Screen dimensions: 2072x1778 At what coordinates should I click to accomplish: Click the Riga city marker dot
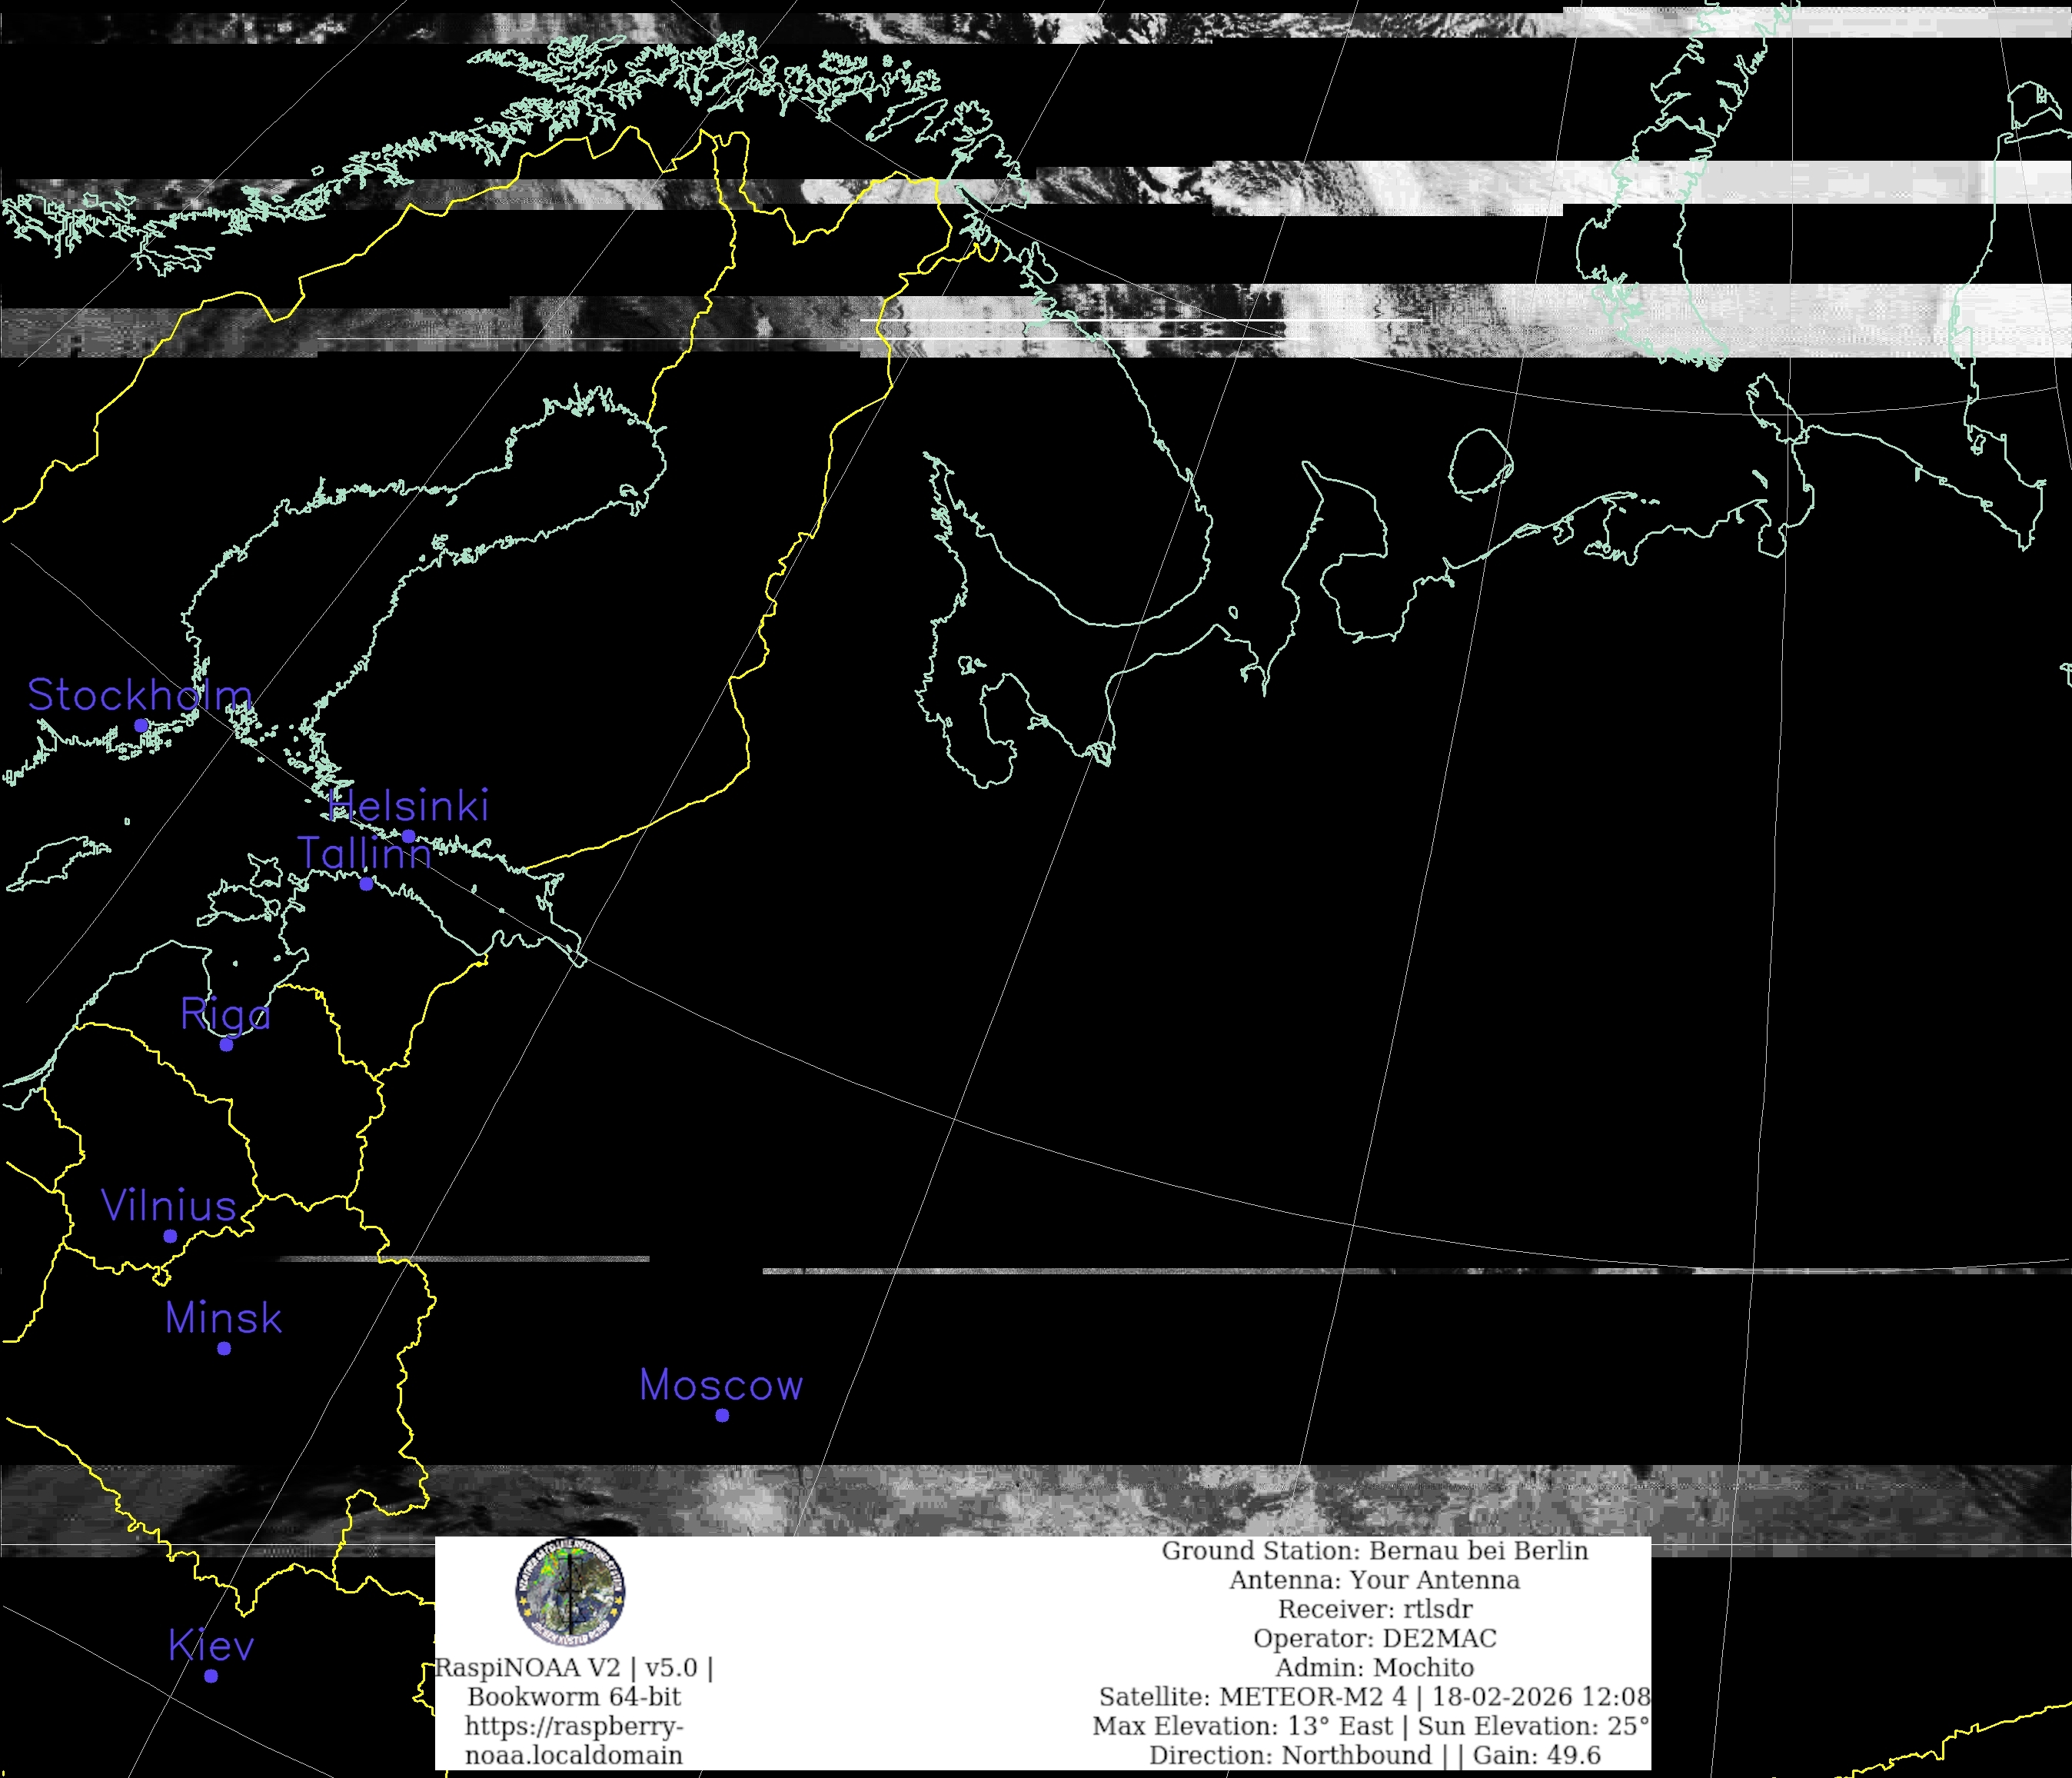226,1045
